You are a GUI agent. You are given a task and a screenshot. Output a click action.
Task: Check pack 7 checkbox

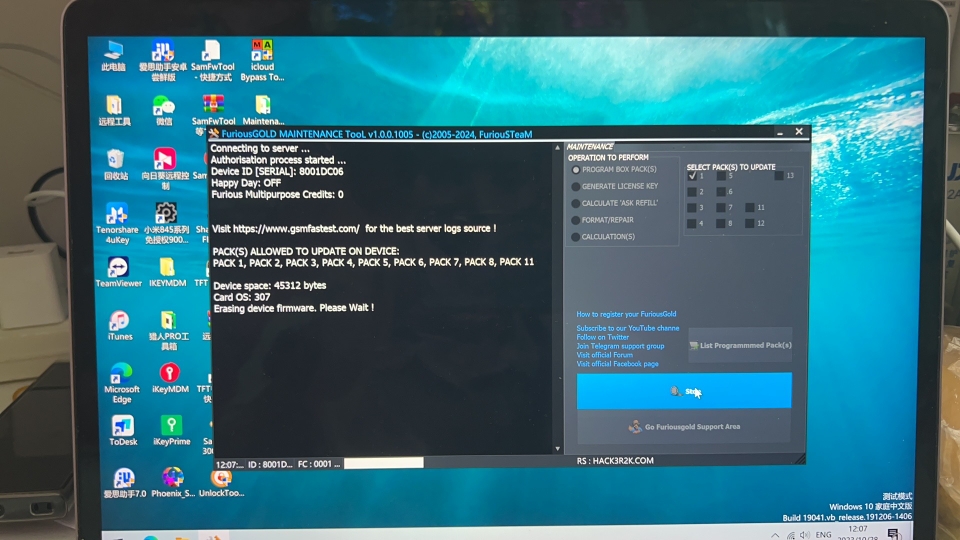[x=721, y=208]
